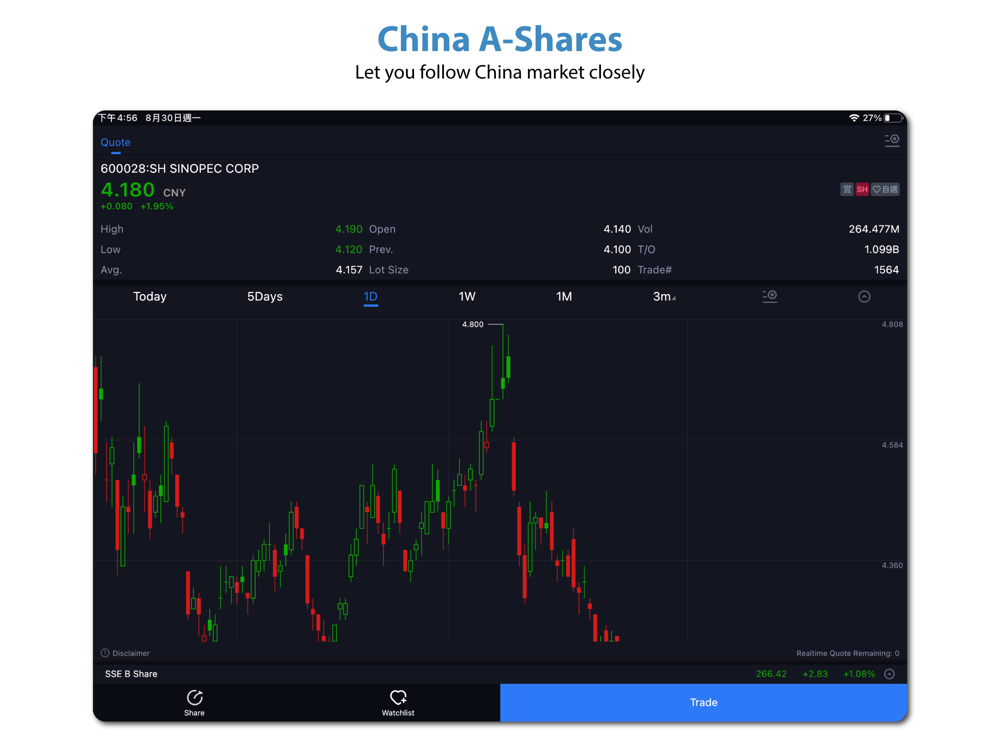The width and height of the screenshot is (1000, 750).
Task: Click the blue Trade button
Action: 703,702
